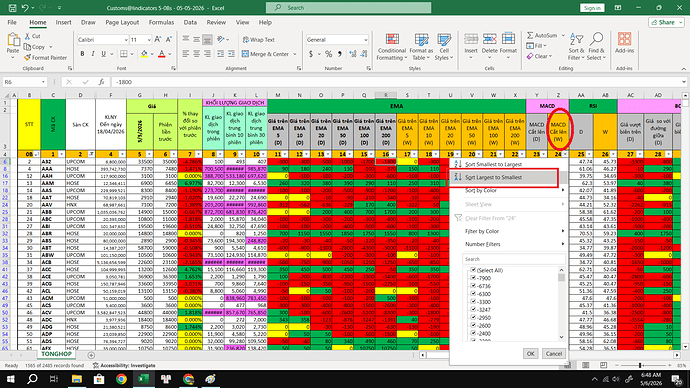Viewport: 690px width, 388px height.
Task: Toggle Underline formatting
Action: pyautogui.click(x=103, y=54)
